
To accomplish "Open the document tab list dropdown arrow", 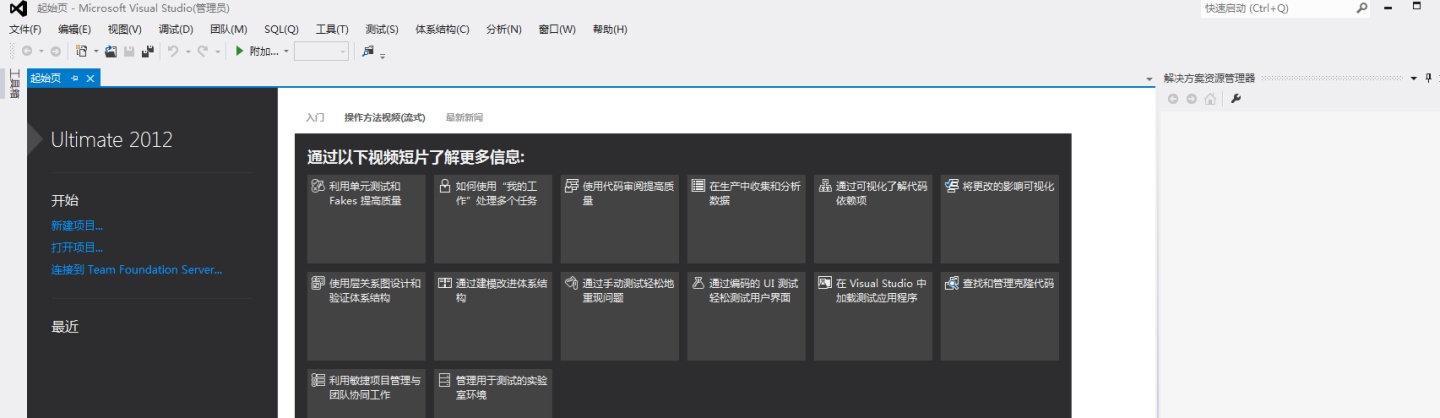I will coord(1149,79).
